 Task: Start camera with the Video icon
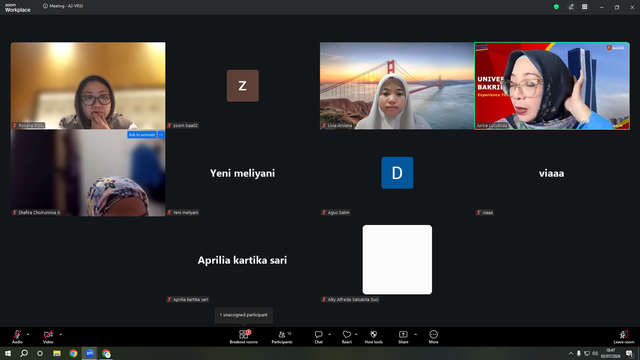48,334
